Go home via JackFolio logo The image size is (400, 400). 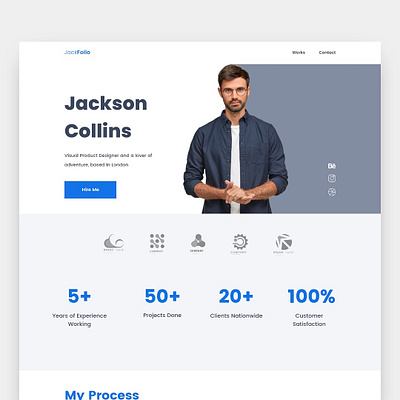point(77,52)
